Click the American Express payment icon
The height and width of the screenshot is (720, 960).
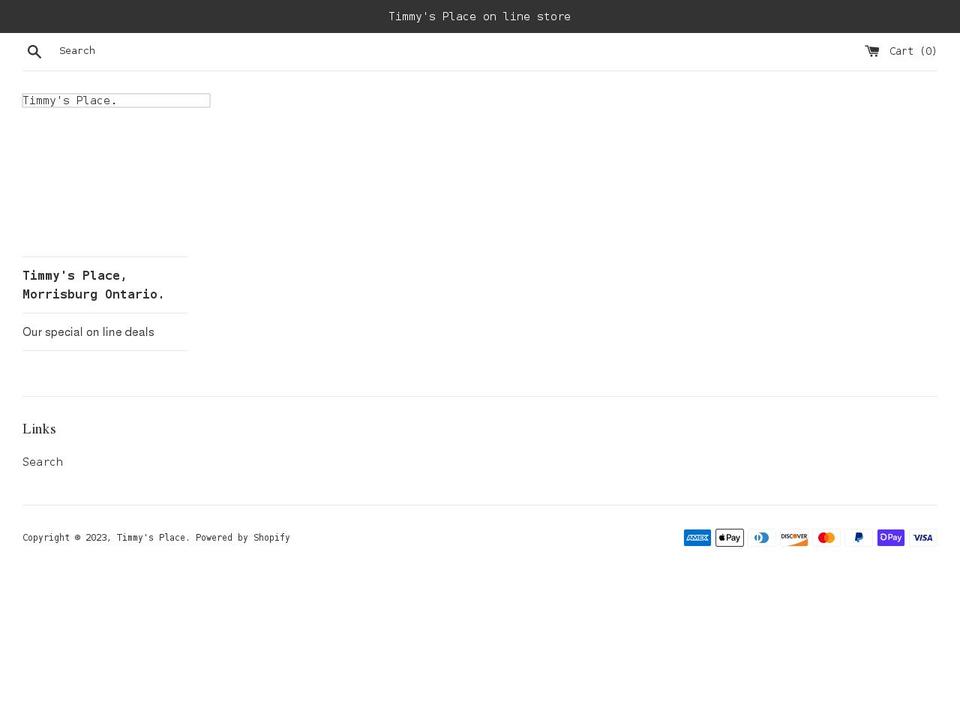pos(697,538)
